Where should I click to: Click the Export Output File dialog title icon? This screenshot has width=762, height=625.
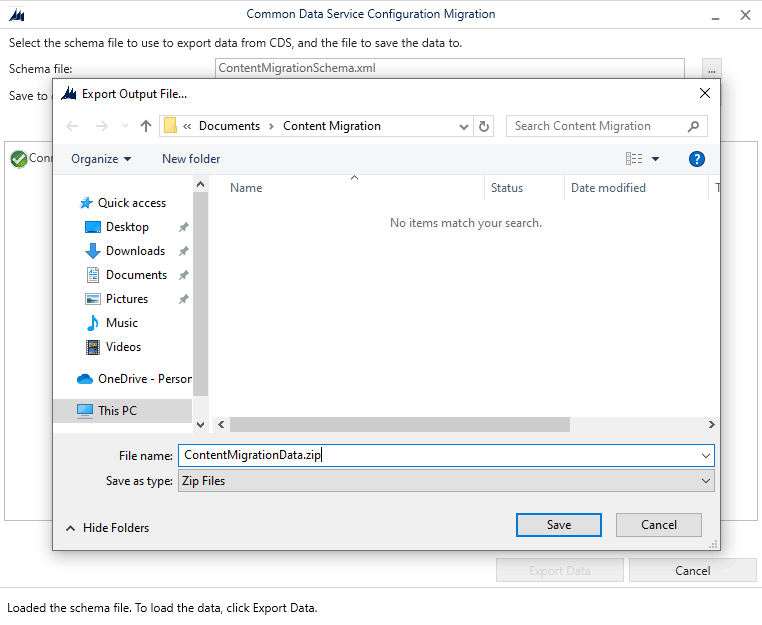click(69, 93)
